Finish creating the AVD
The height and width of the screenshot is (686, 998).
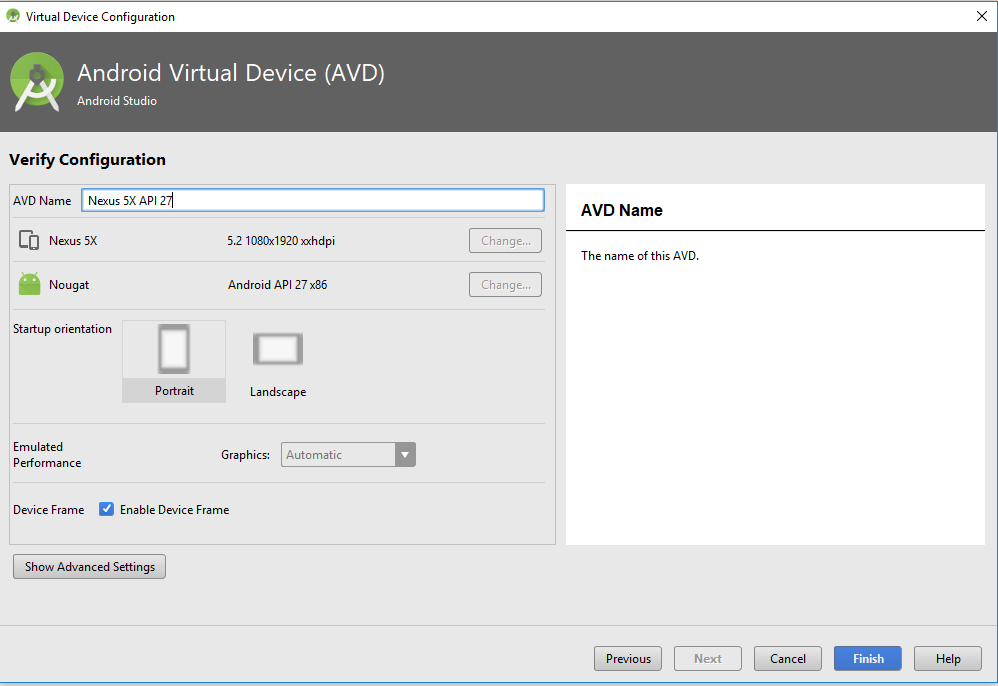[x=868, y=659]
